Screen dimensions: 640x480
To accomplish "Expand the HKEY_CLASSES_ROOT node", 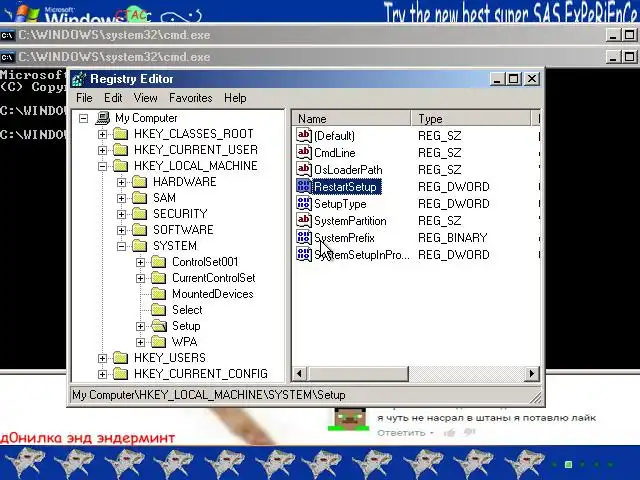I will tap(102, 134).
